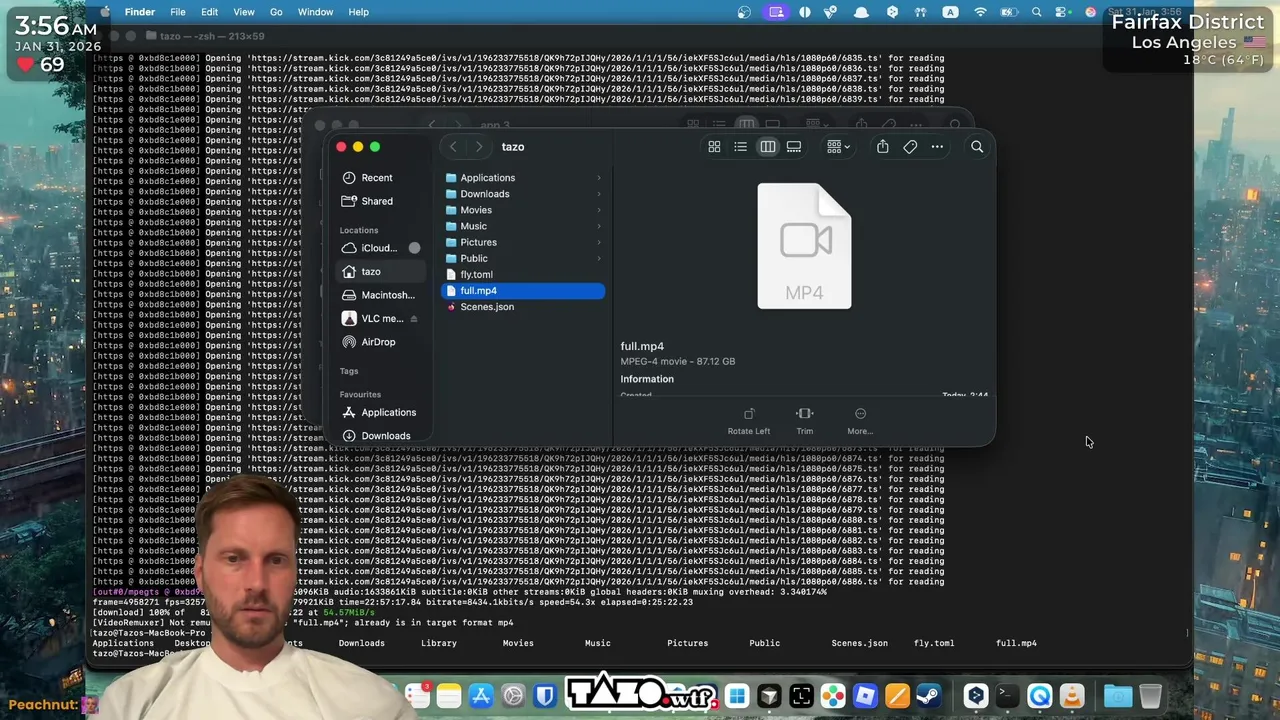Open Control Centre from menu bar
The width and height of the screenshot is (1280, 720).
1063,12
